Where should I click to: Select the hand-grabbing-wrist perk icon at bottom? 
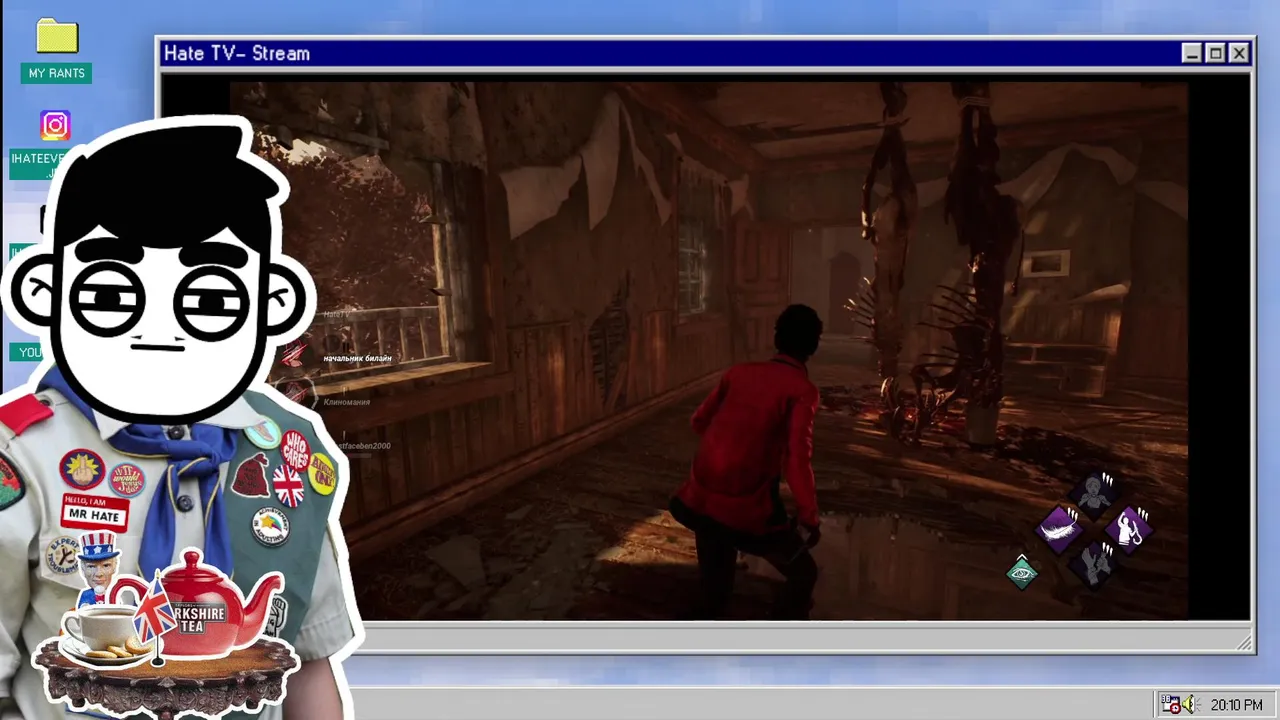coord(1095,563)
